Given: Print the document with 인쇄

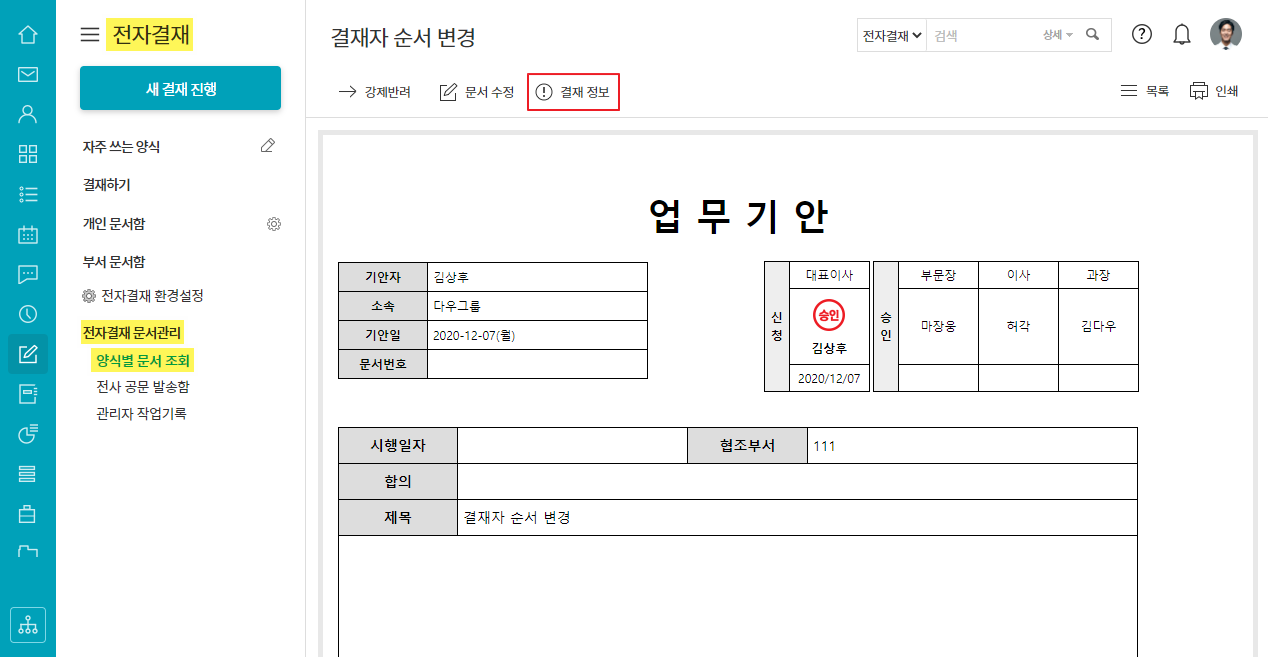Looking at the screenshot, I should pos(1214,91).
